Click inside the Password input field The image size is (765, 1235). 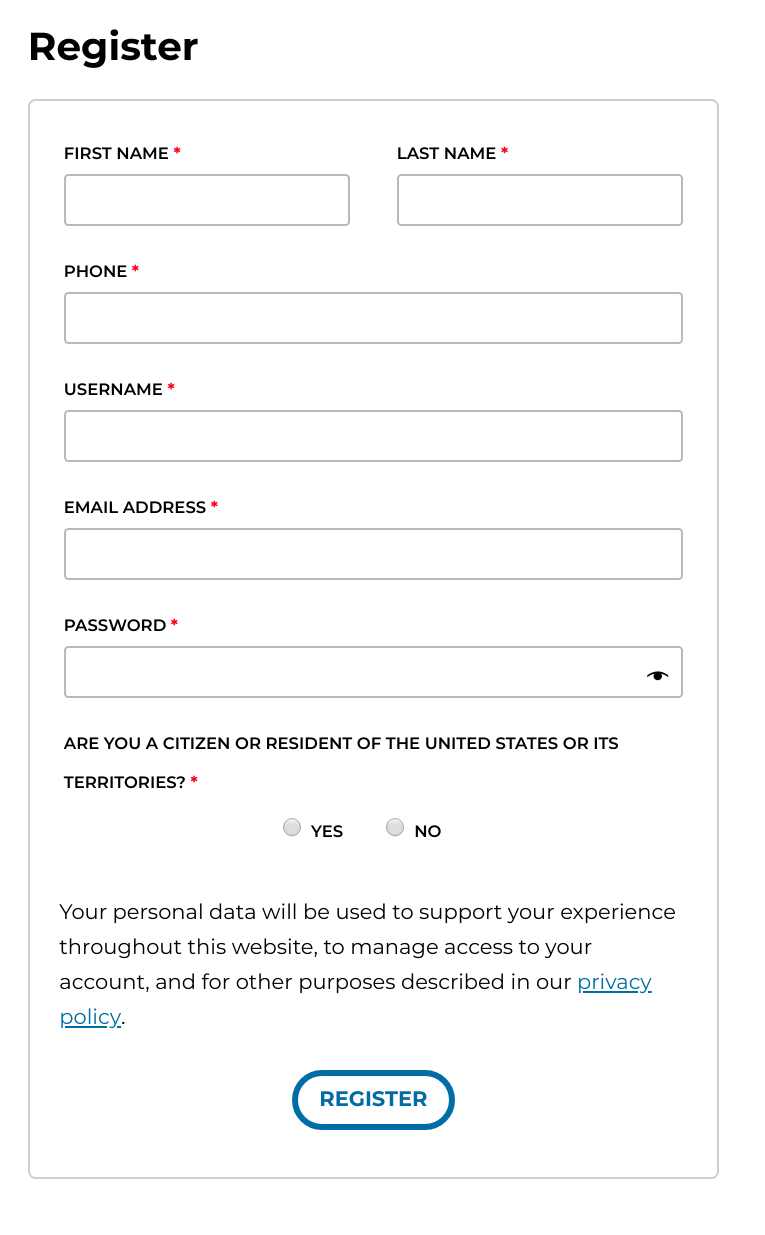[350, 672]
